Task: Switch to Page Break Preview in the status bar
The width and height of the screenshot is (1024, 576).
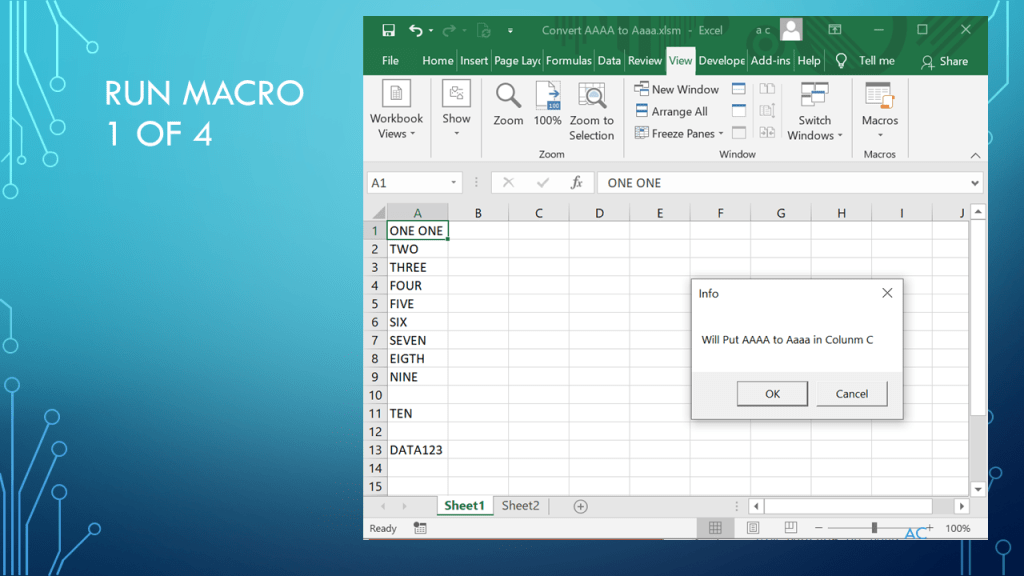Action: (x=790, y=528)
